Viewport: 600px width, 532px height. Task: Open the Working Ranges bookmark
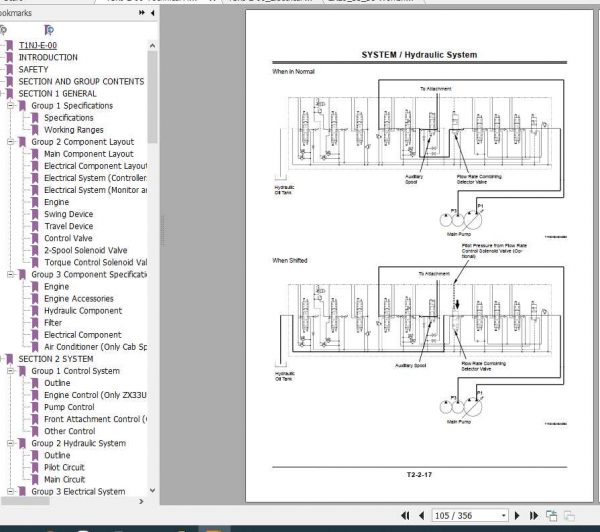coord(73,130)
